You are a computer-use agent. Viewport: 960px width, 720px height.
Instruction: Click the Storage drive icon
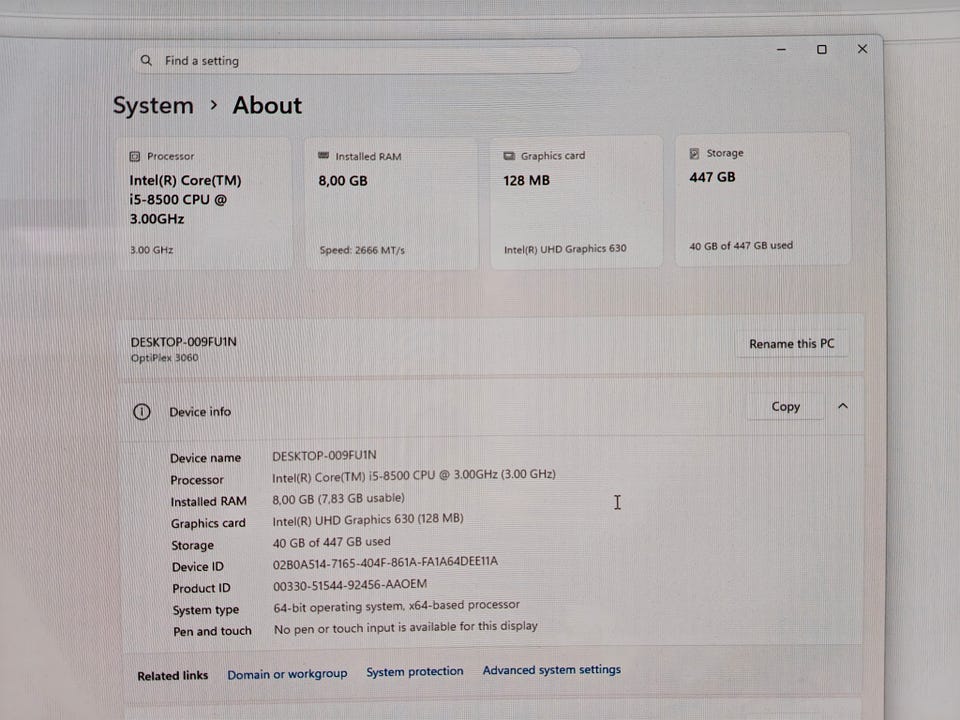pyautogui.click(x=695, y=154)
